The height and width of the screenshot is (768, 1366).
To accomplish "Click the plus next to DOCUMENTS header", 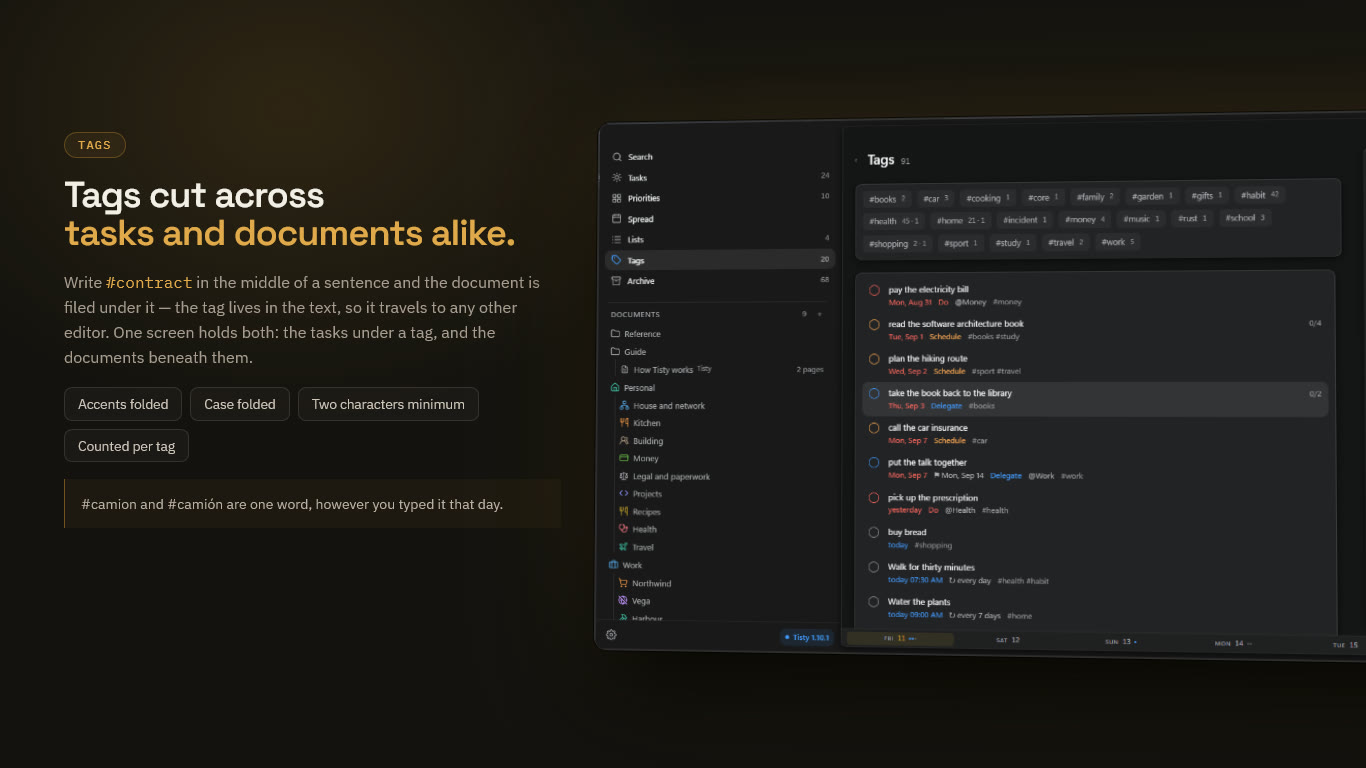I will point(820,314).
